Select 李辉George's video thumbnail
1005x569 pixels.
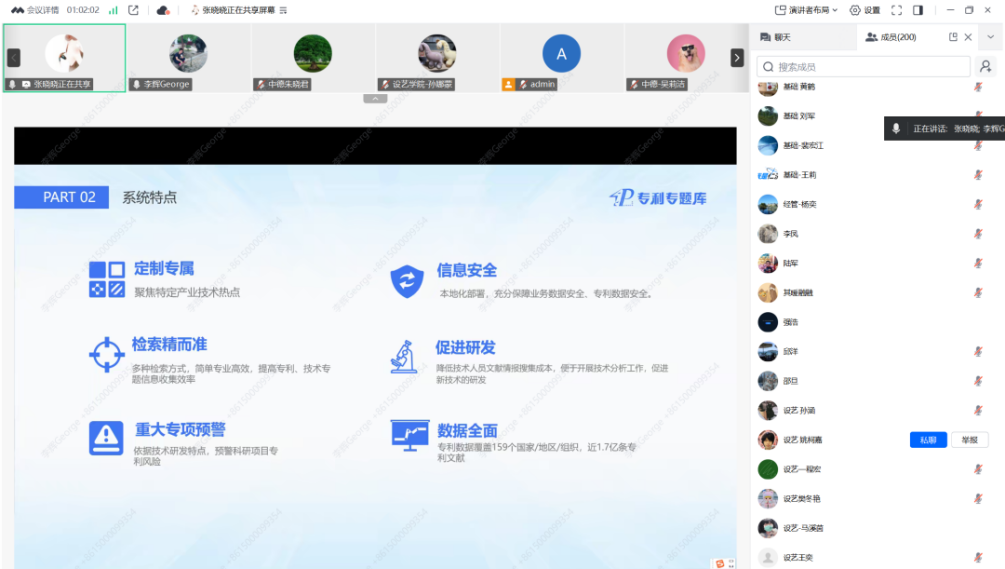(188, 57)
